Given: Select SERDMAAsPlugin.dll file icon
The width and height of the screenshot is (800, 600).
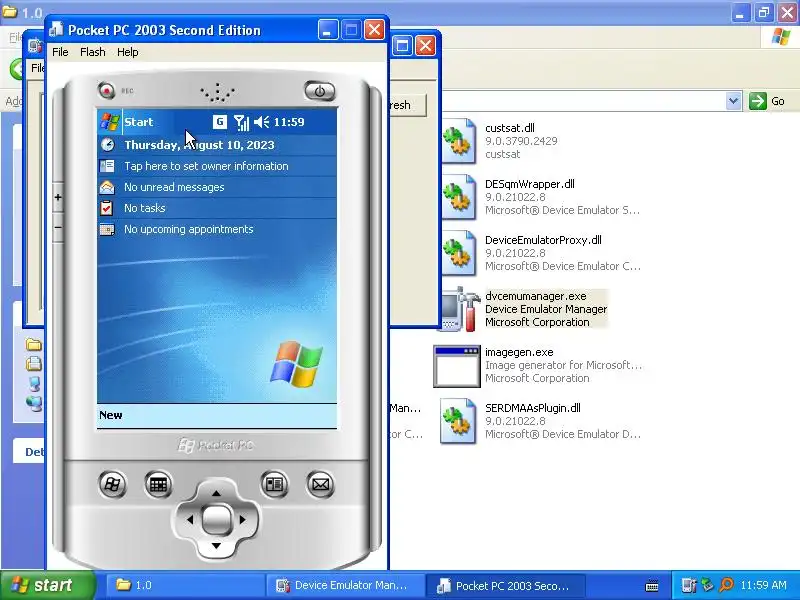Looking at the screenshot, I should tap(458, 421).
